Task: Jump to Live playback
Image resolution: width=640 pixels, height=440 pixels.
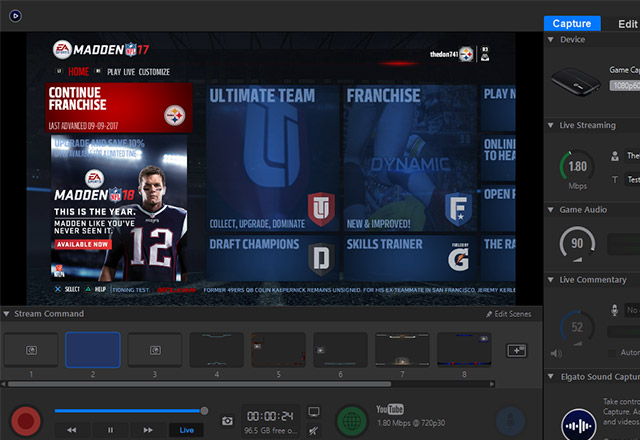Action: [187, 430]
